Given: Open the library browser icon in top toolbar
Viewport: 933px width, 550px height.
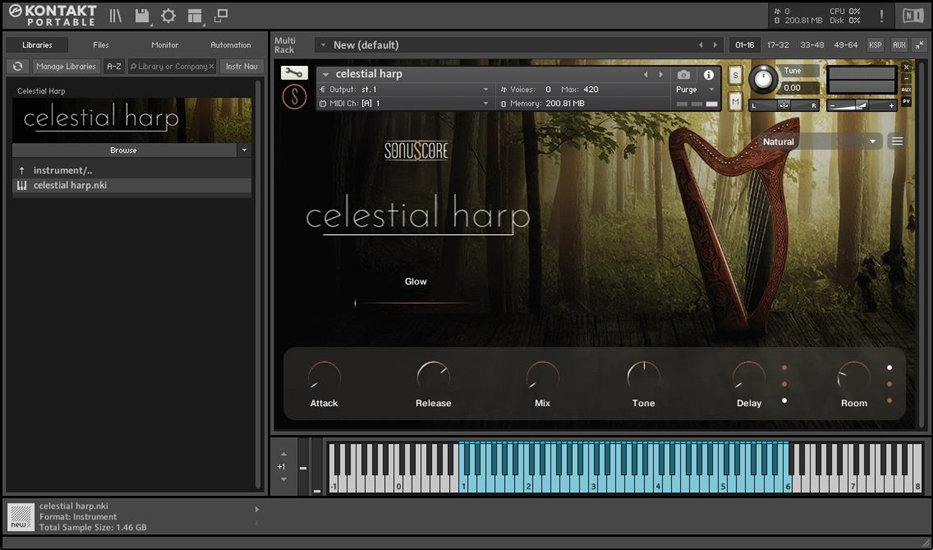Looking at the screenshot, I should click(x=116, y=16).
